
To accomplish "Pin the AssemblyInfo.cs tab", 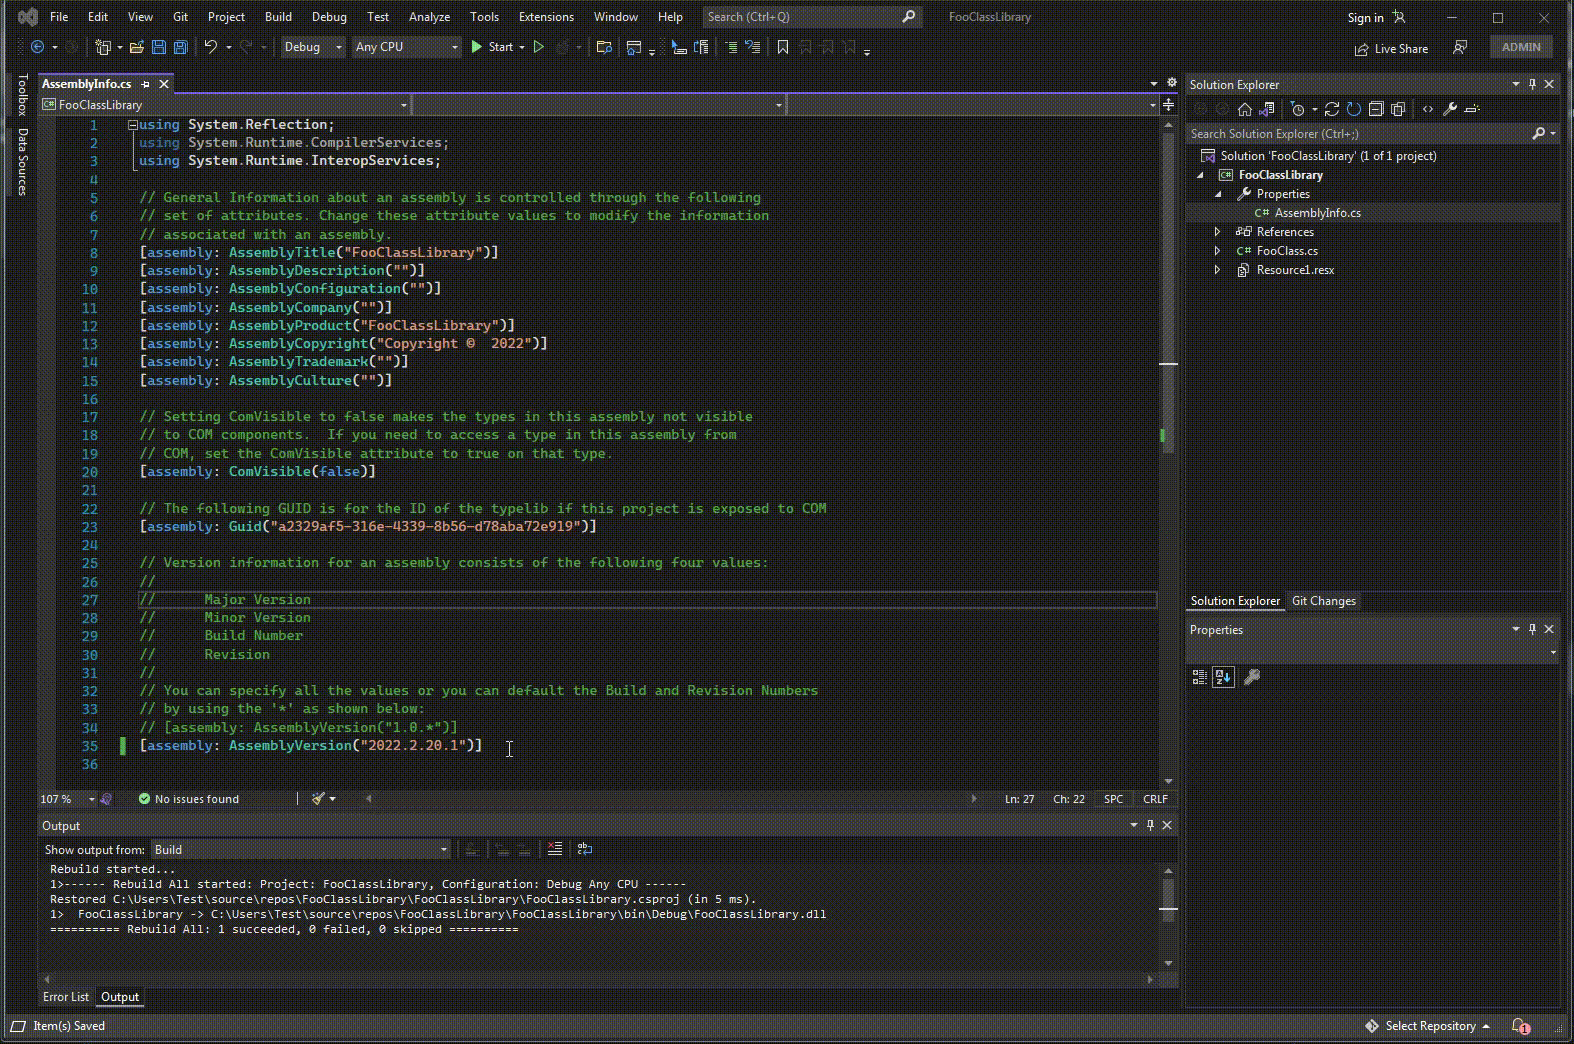I will 145,84.
